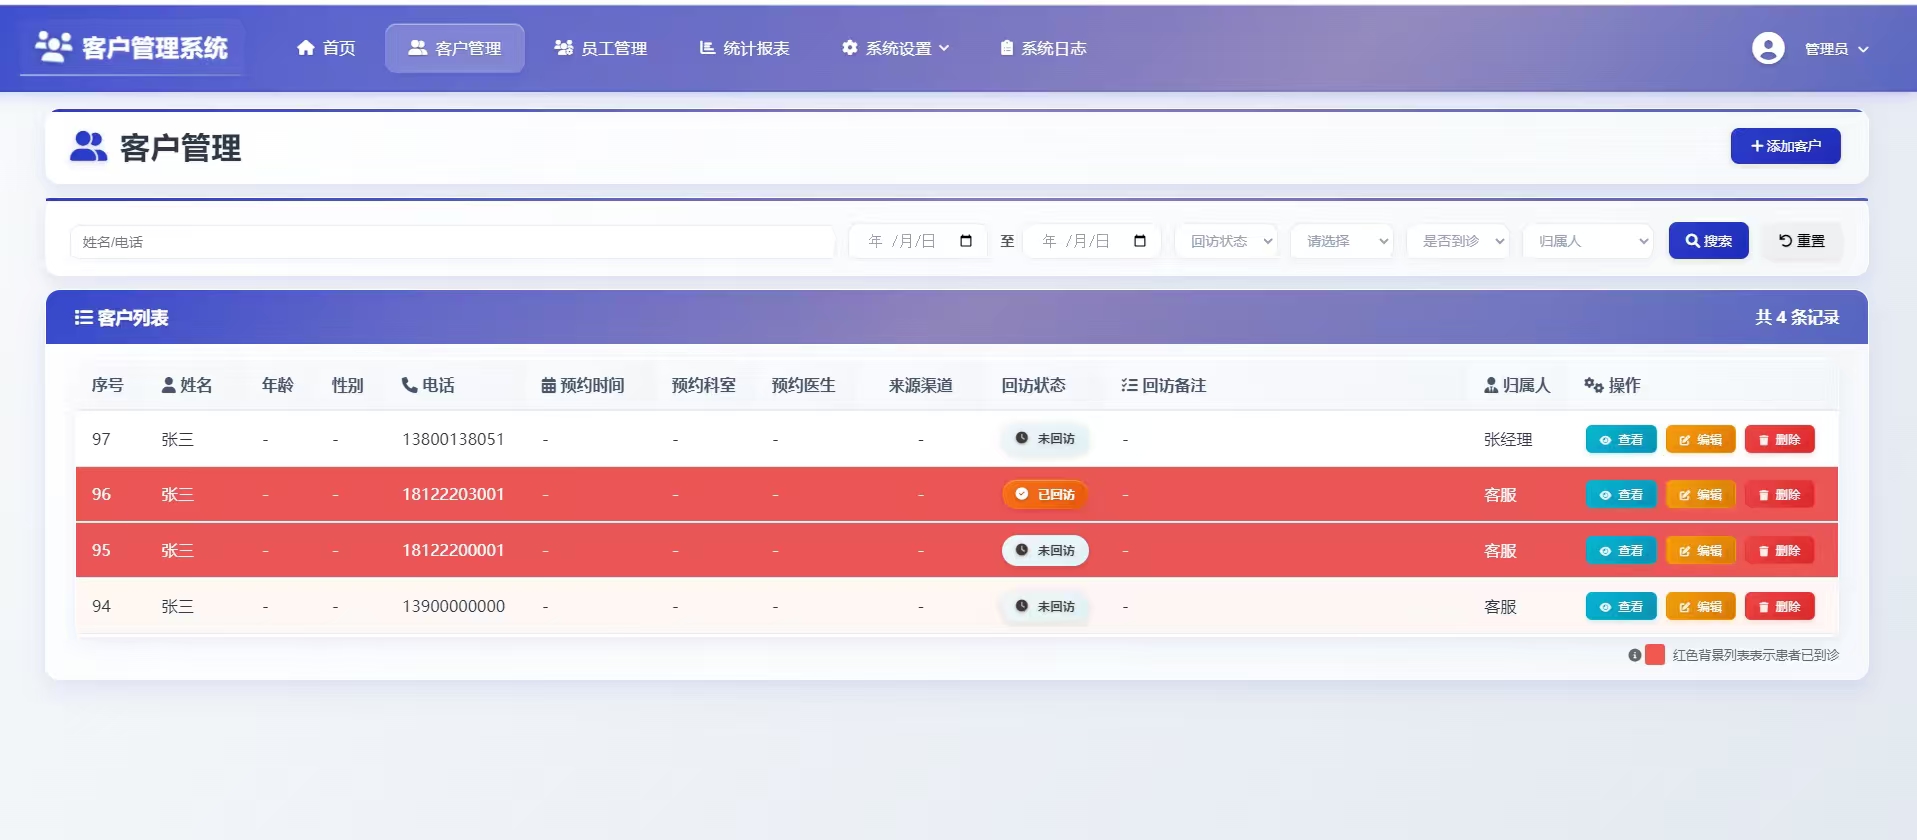Open the 员工管理 page
1917x840 pixels.
pyautogui.click(x=600, y=48)
